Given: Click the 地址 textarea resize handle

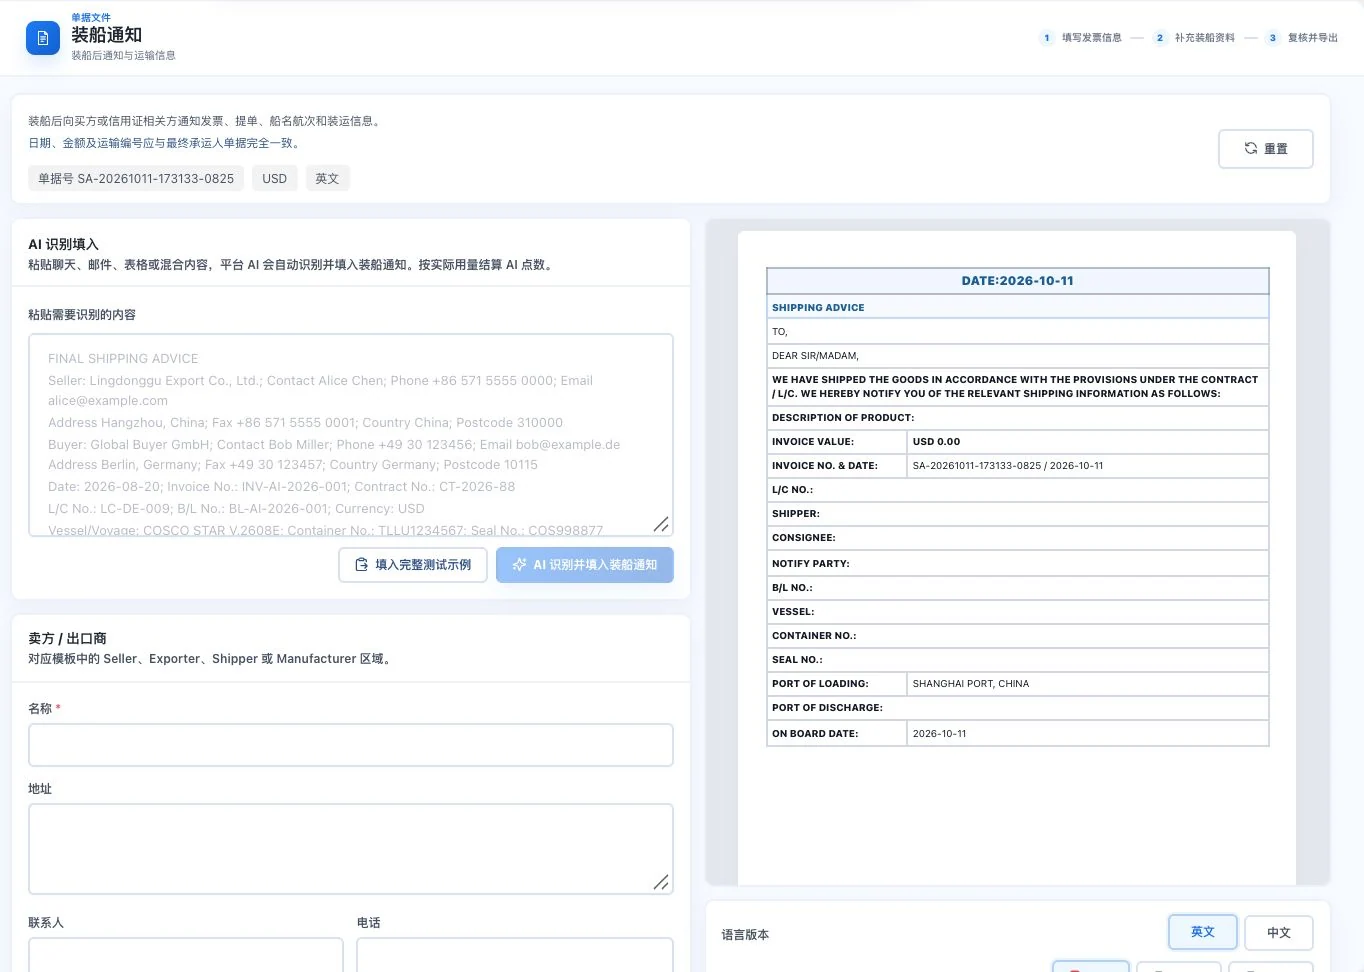Looking at the screenshot, I should pos(661,882).
